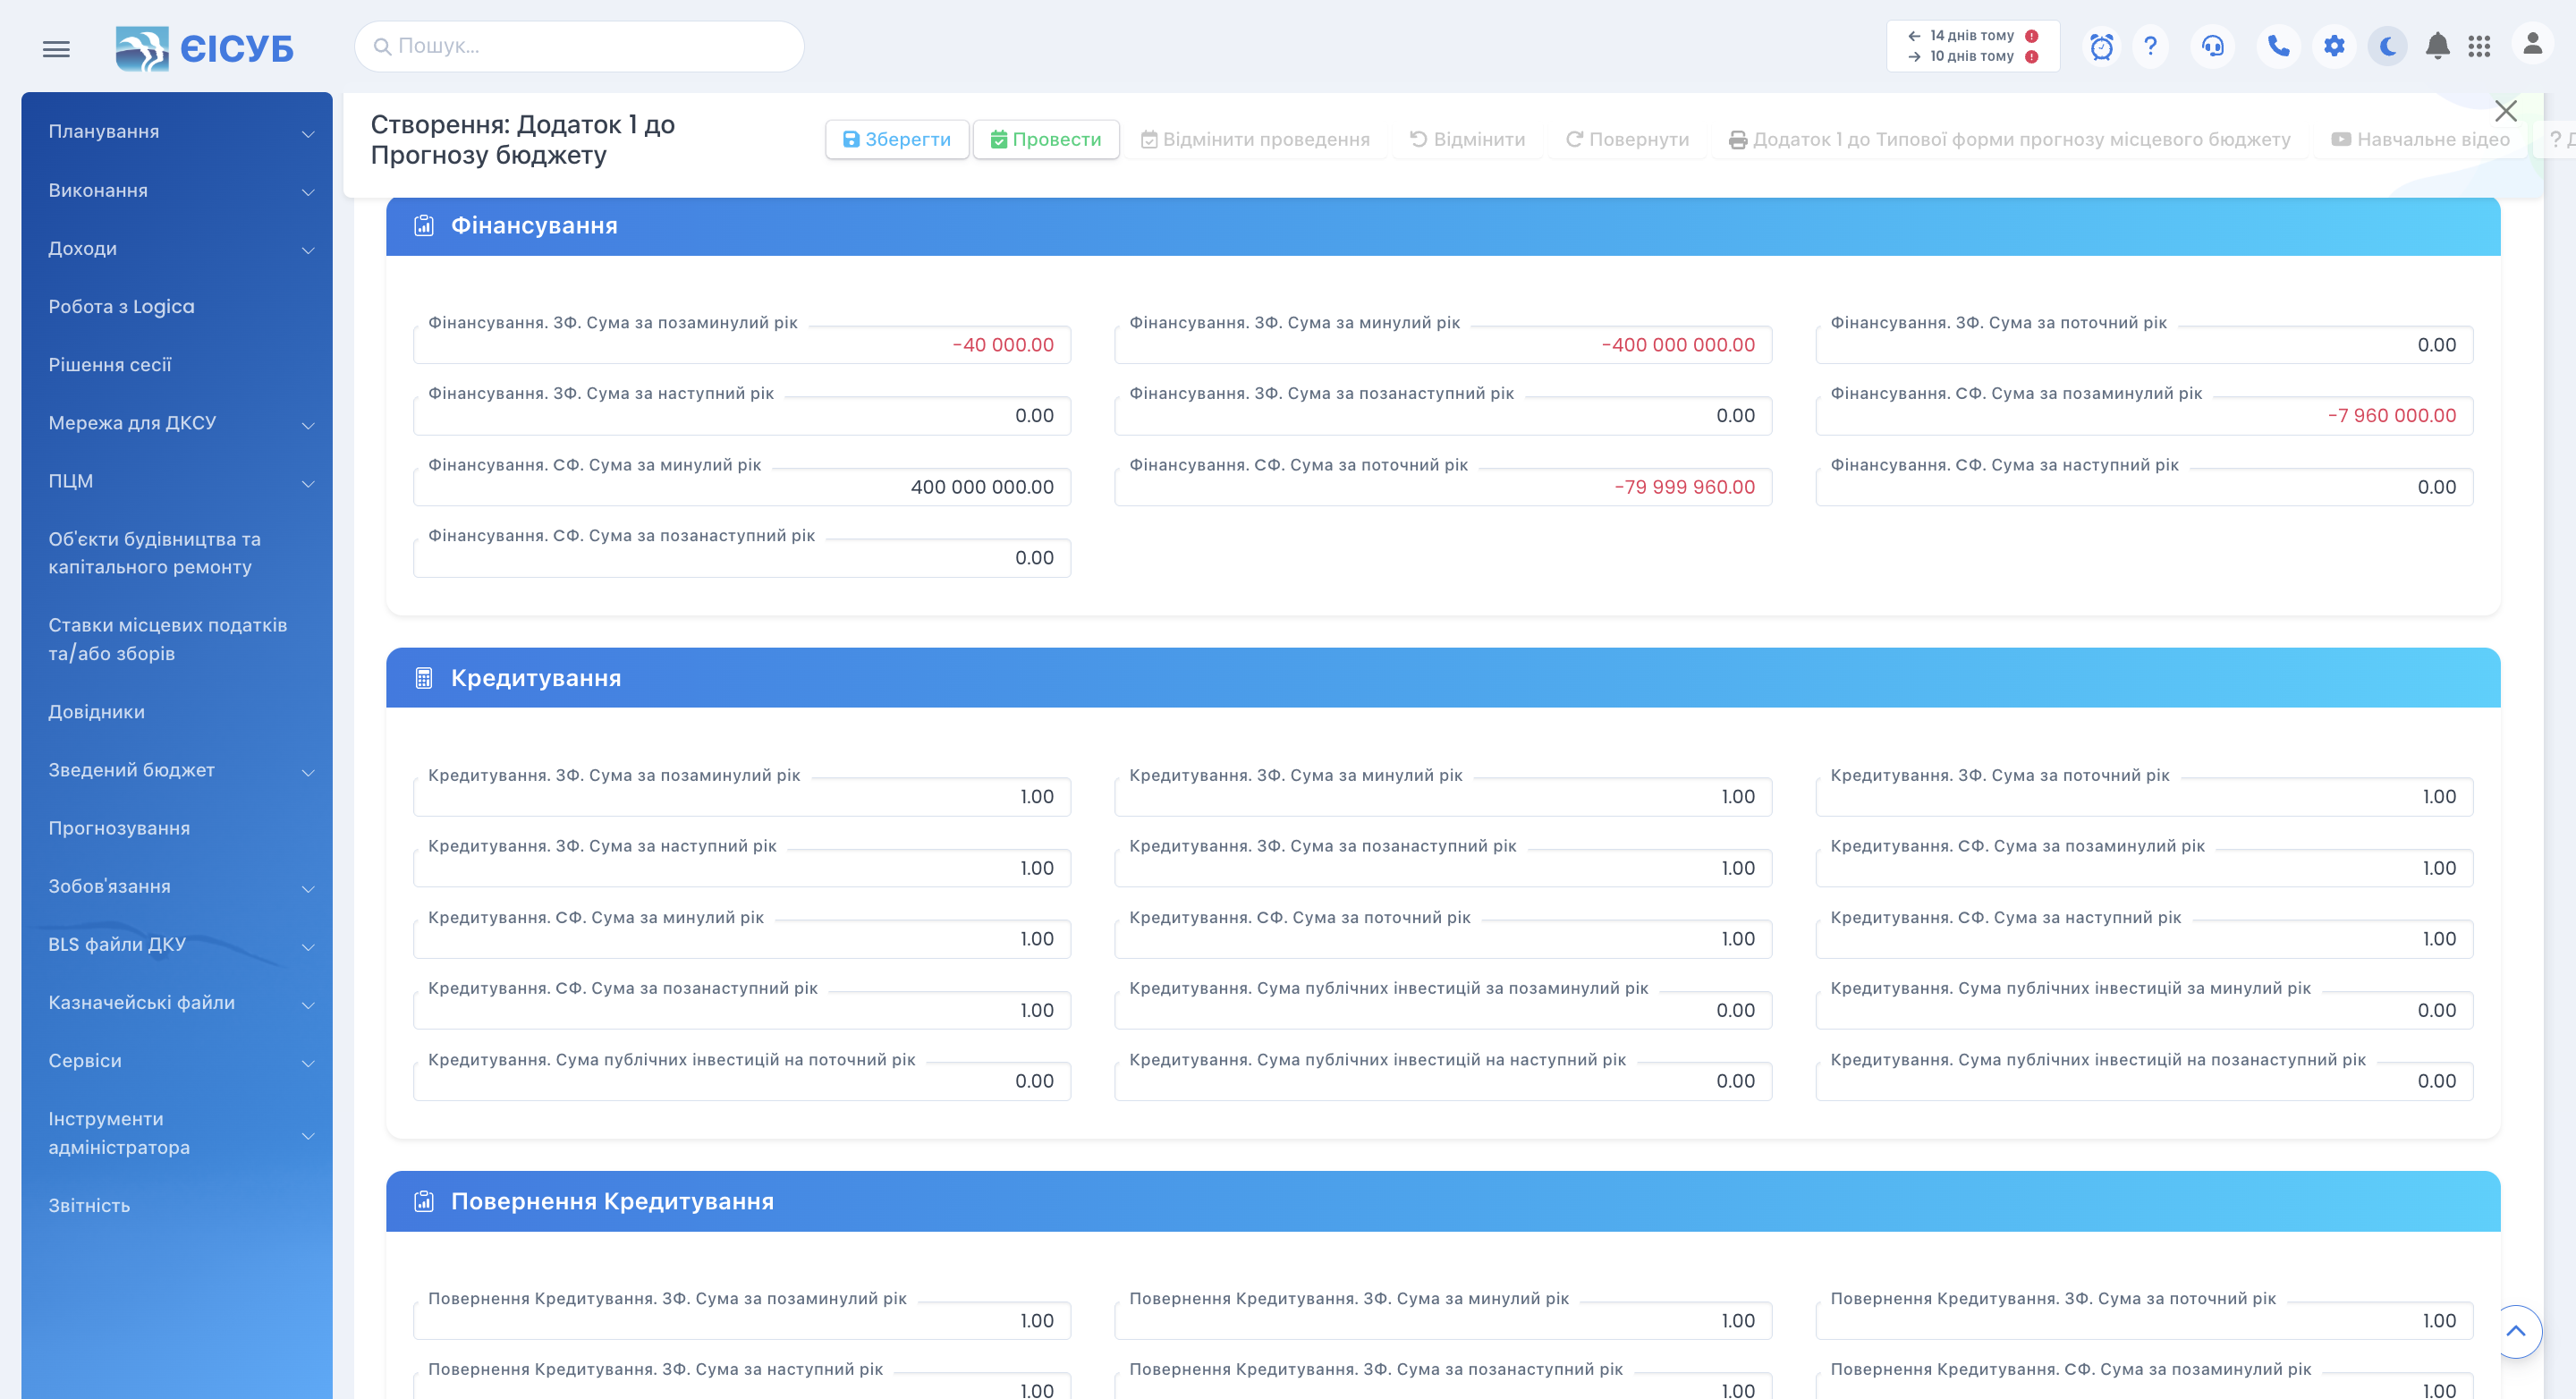
Task: Open the headset support icon
Action: [2212, 46]
